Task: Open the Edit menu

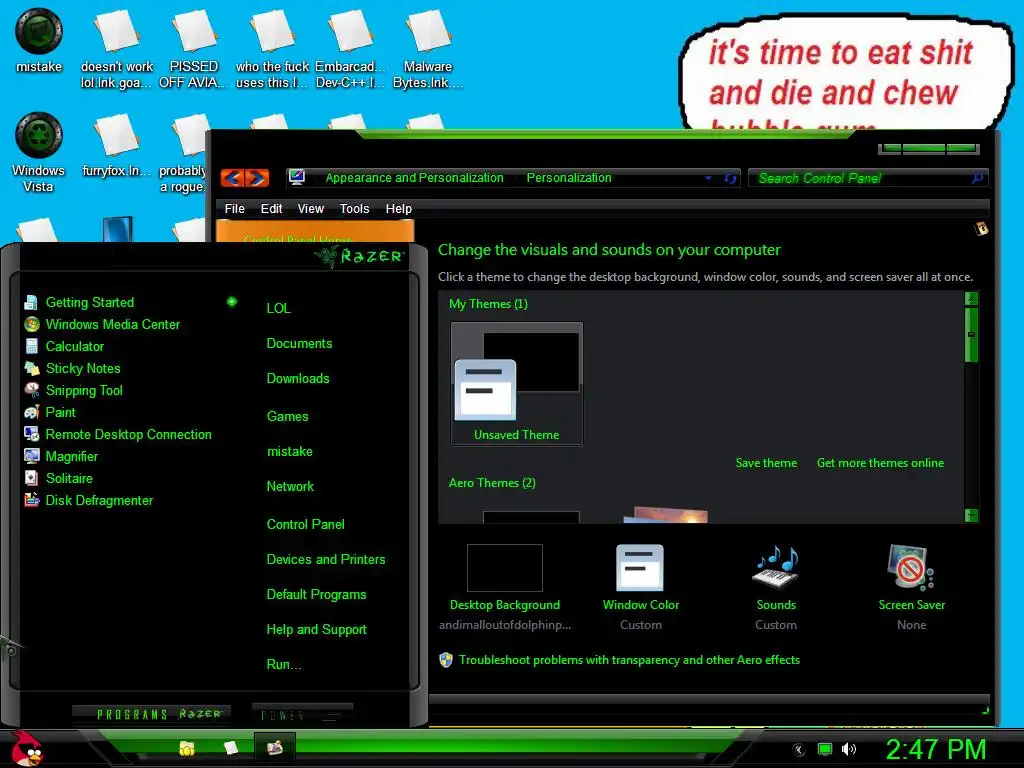Action: pyautogui.click(x=271, y=209)
